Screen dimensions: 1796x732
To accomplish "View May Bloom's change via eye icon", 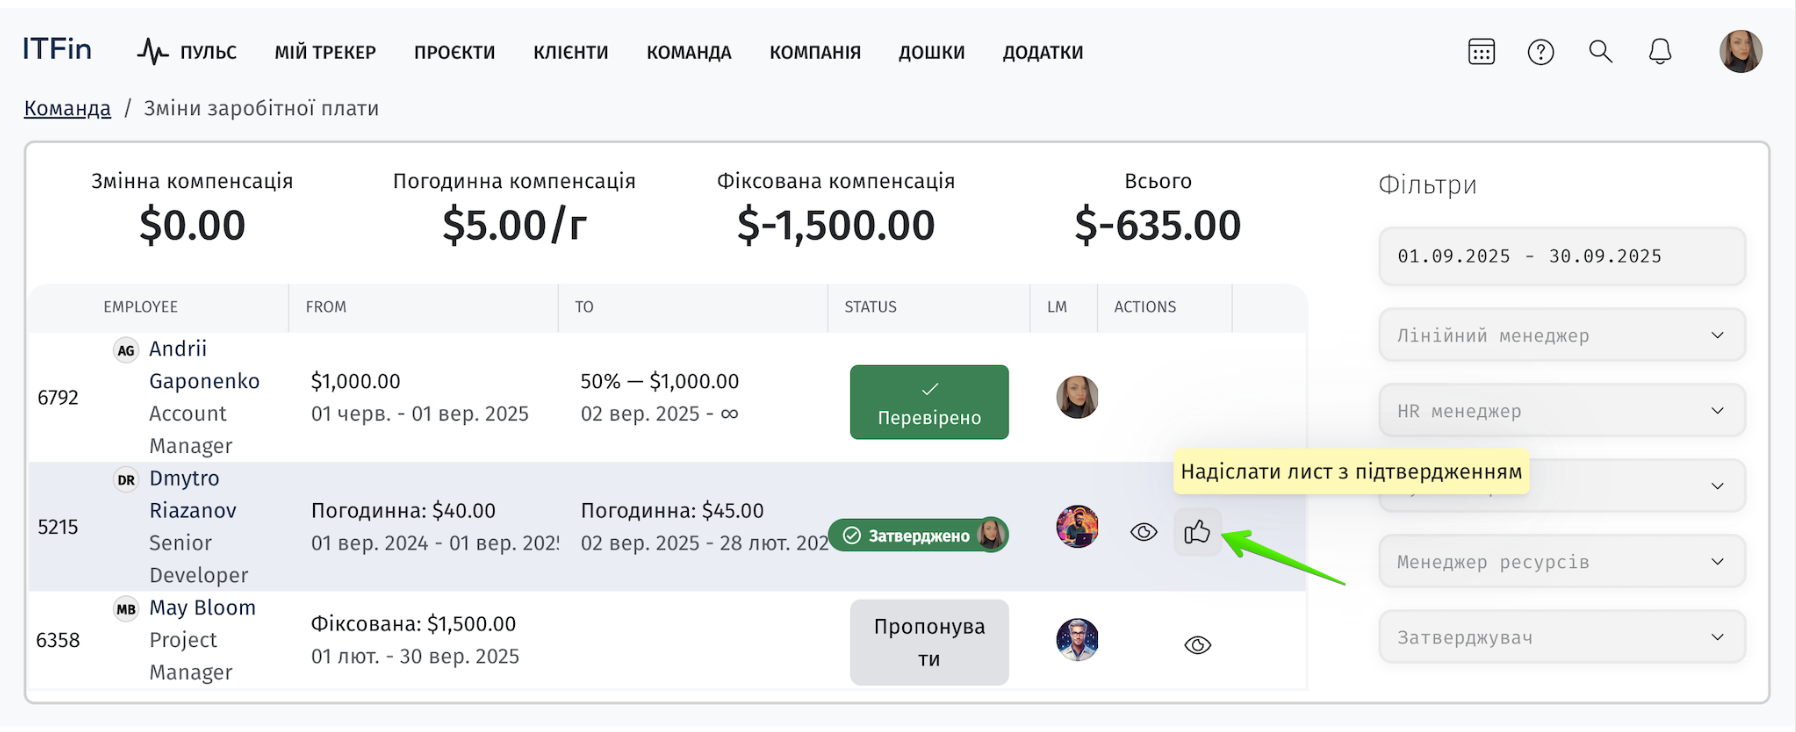I will pos(1197,645).
